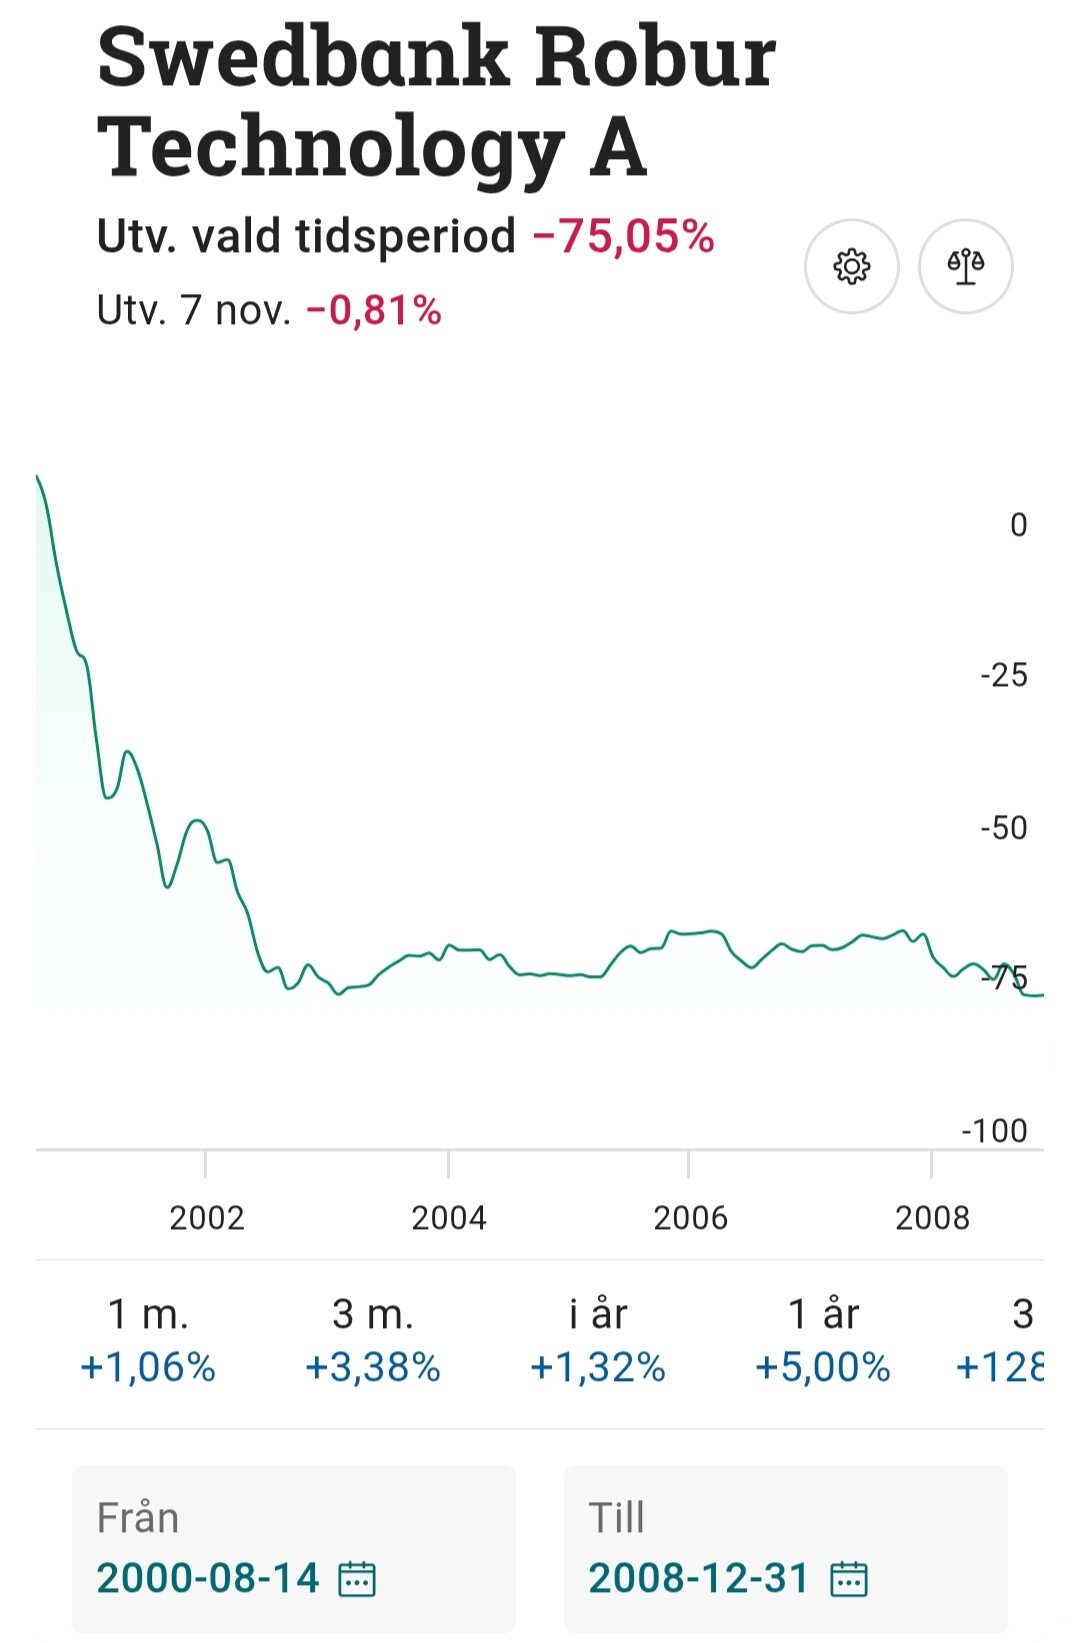The image size is (1080, 1643).
Task: Click calendar icon in Från field
Action: pos(357,1579)
